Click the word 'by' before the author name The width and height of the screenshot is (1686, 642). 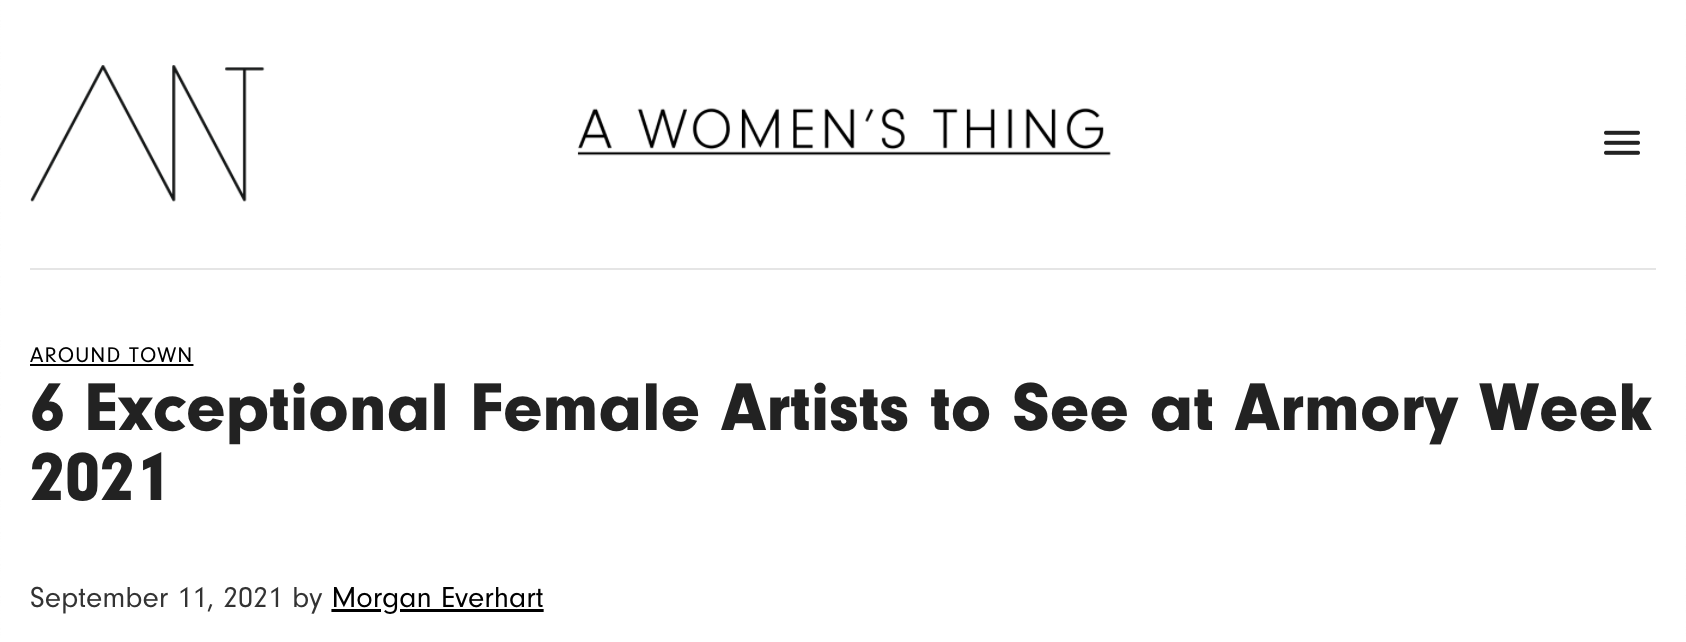pos(307,598)
